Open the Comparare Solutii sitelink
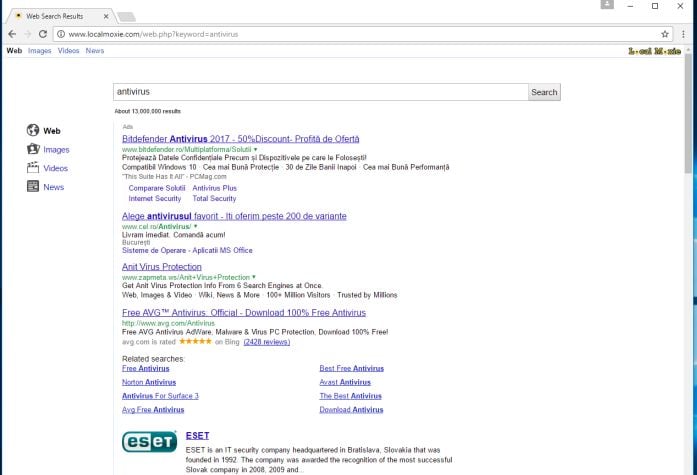 click(157, 188)
